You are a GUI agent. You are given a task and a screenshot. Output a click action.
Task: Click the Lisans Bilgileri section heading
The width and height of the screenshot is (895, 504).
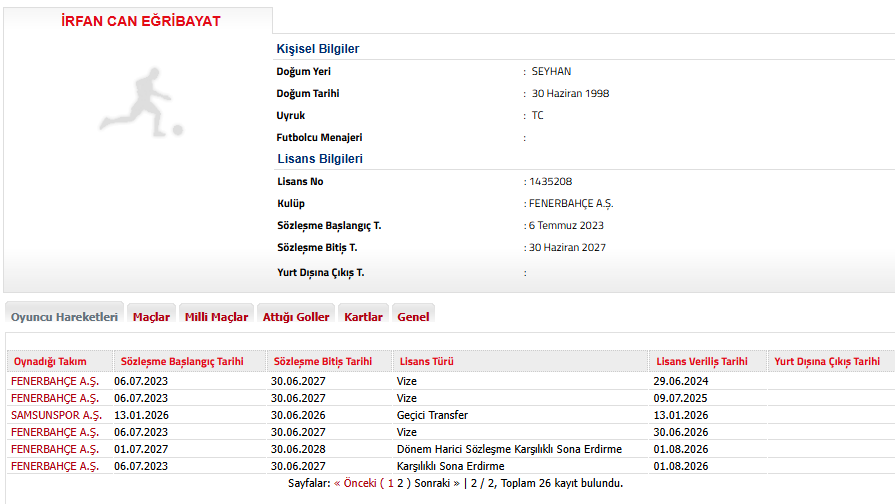click(320, 159)
